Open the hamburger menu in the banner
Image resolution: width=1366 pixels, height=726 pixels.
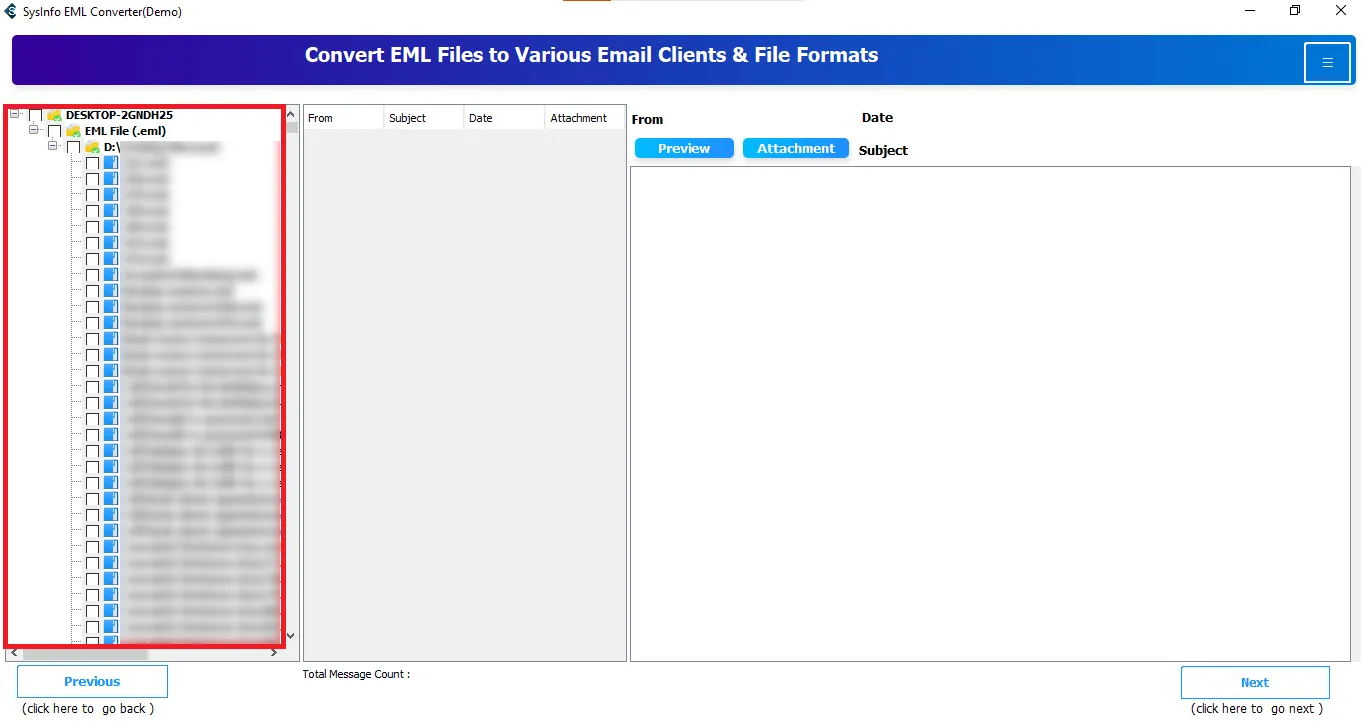pyautogui.click(x=1327, y=62)
